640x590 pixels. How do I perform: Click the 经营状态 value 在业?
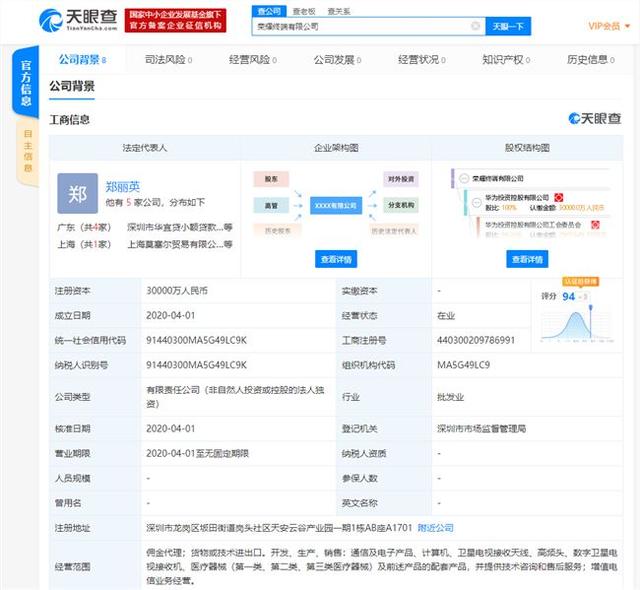(446, 315)
